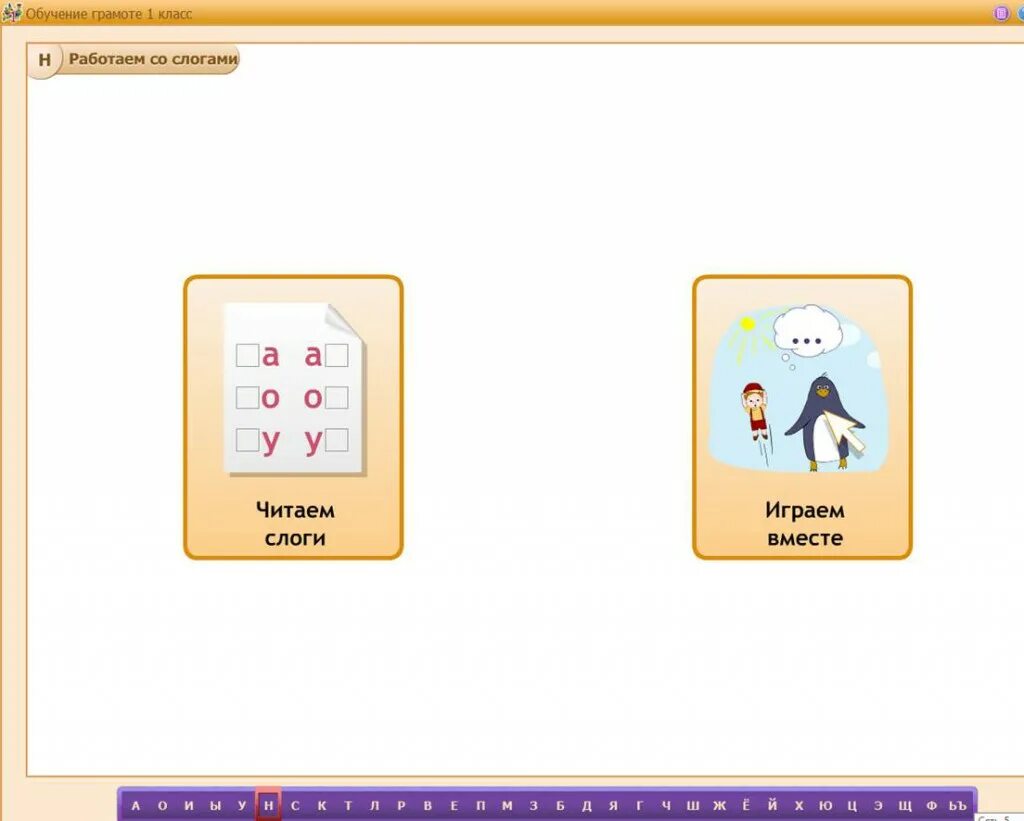Select ЬЪ signs in the alphabet bar
This screenshot has width=1024, height=821.
click(x=957, y=805)
